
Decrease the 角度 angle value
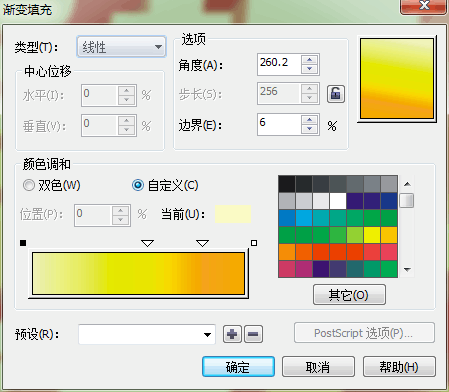310,69
